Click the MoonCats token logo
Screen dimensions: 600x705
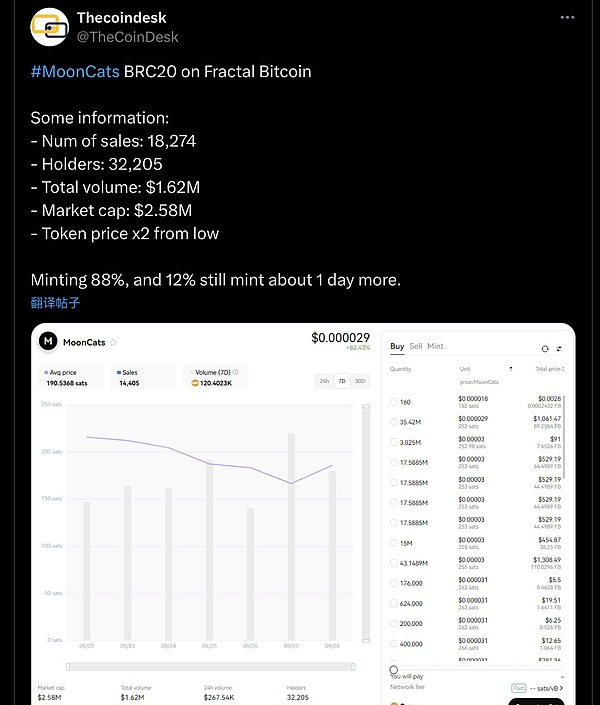[47, 341]
